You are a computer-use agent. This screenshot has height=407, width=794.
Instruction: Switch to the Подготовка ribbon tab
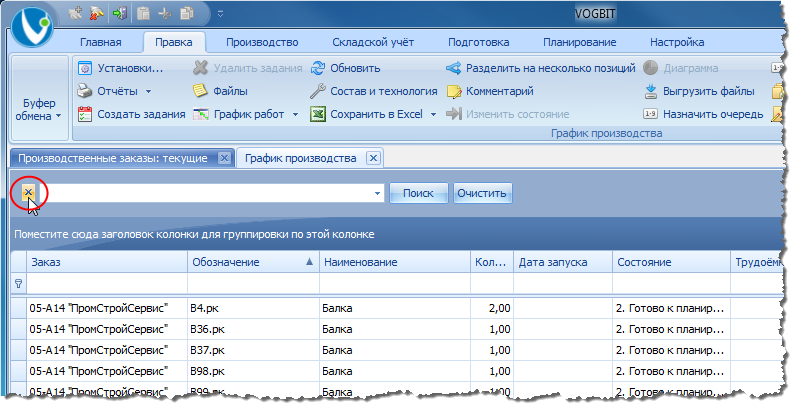[479, 43]
